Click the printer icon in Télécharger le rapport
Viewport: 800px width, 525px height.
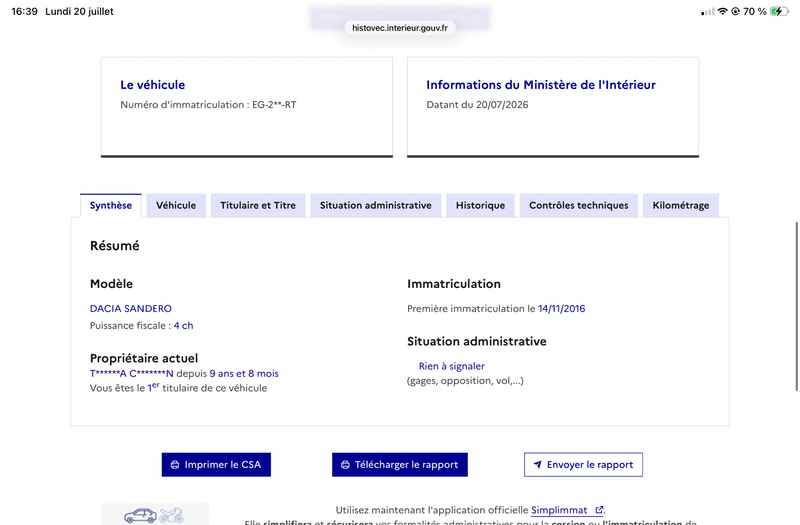pos(345,465)
